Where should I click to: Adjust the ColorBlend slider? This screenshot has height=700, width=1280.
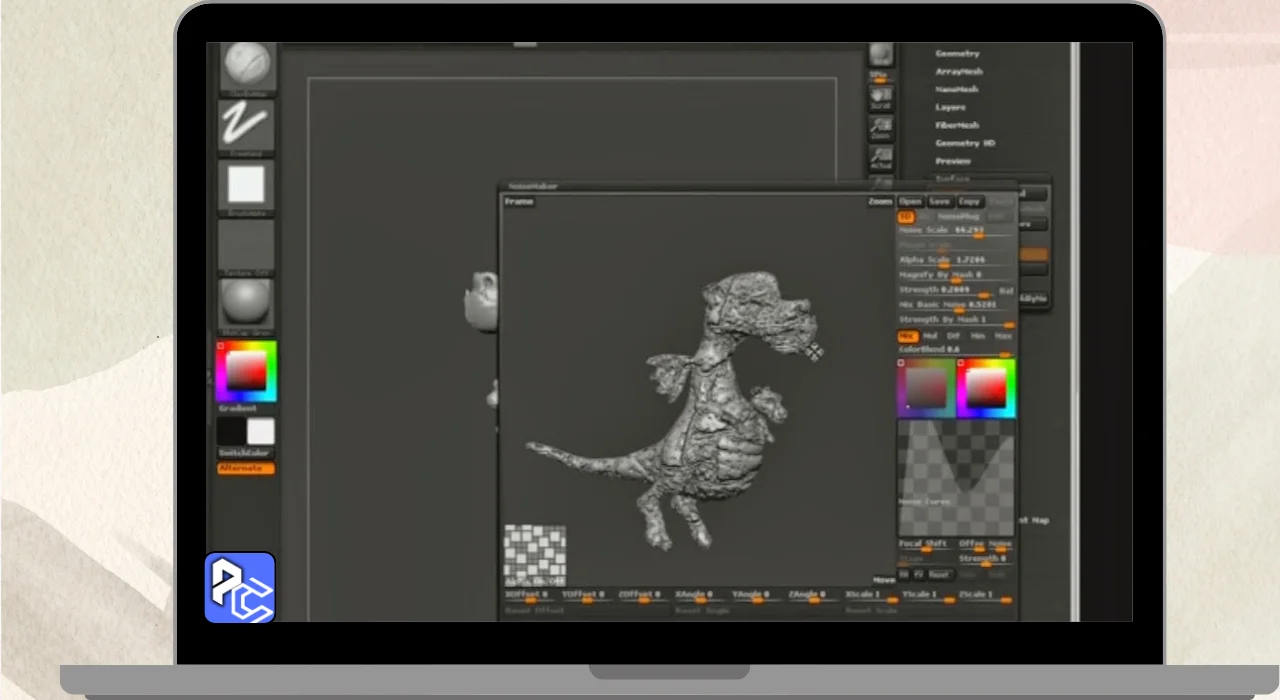(x=956, y=350)
